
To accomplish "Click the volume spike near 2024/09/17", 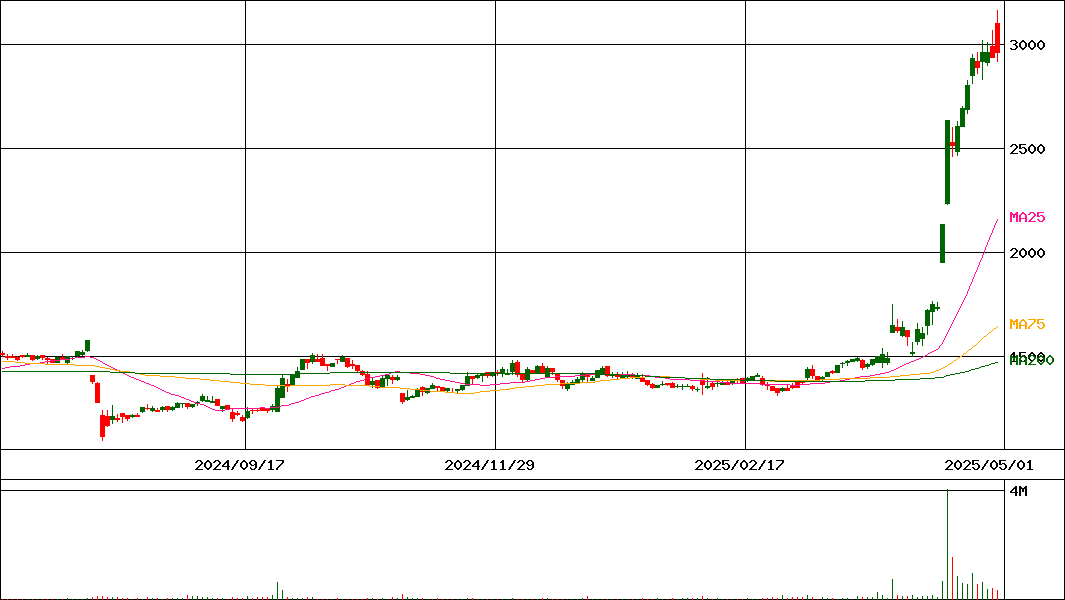I will coord(278,589).
